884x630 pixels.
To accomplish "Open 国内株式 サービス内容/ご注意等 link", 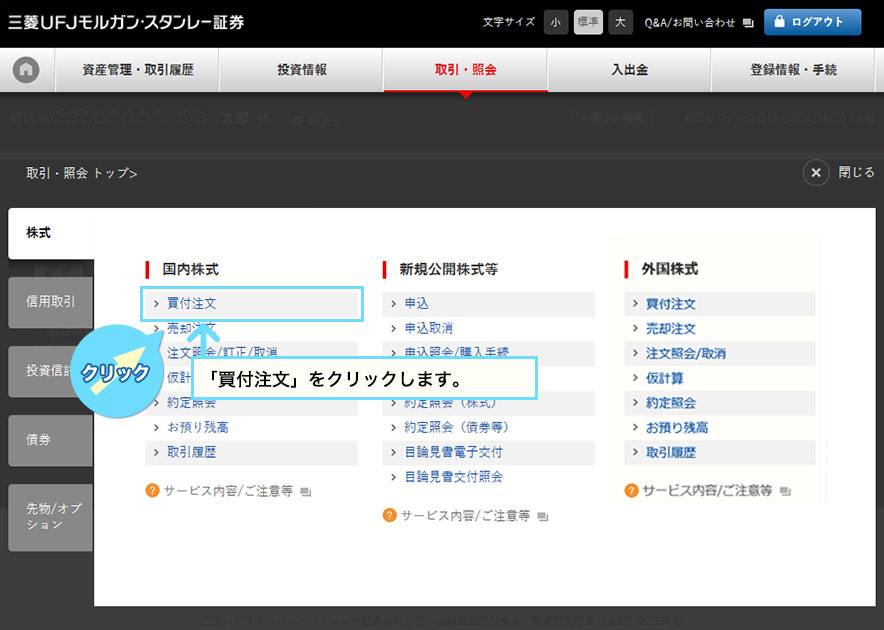I will [228, 491].
